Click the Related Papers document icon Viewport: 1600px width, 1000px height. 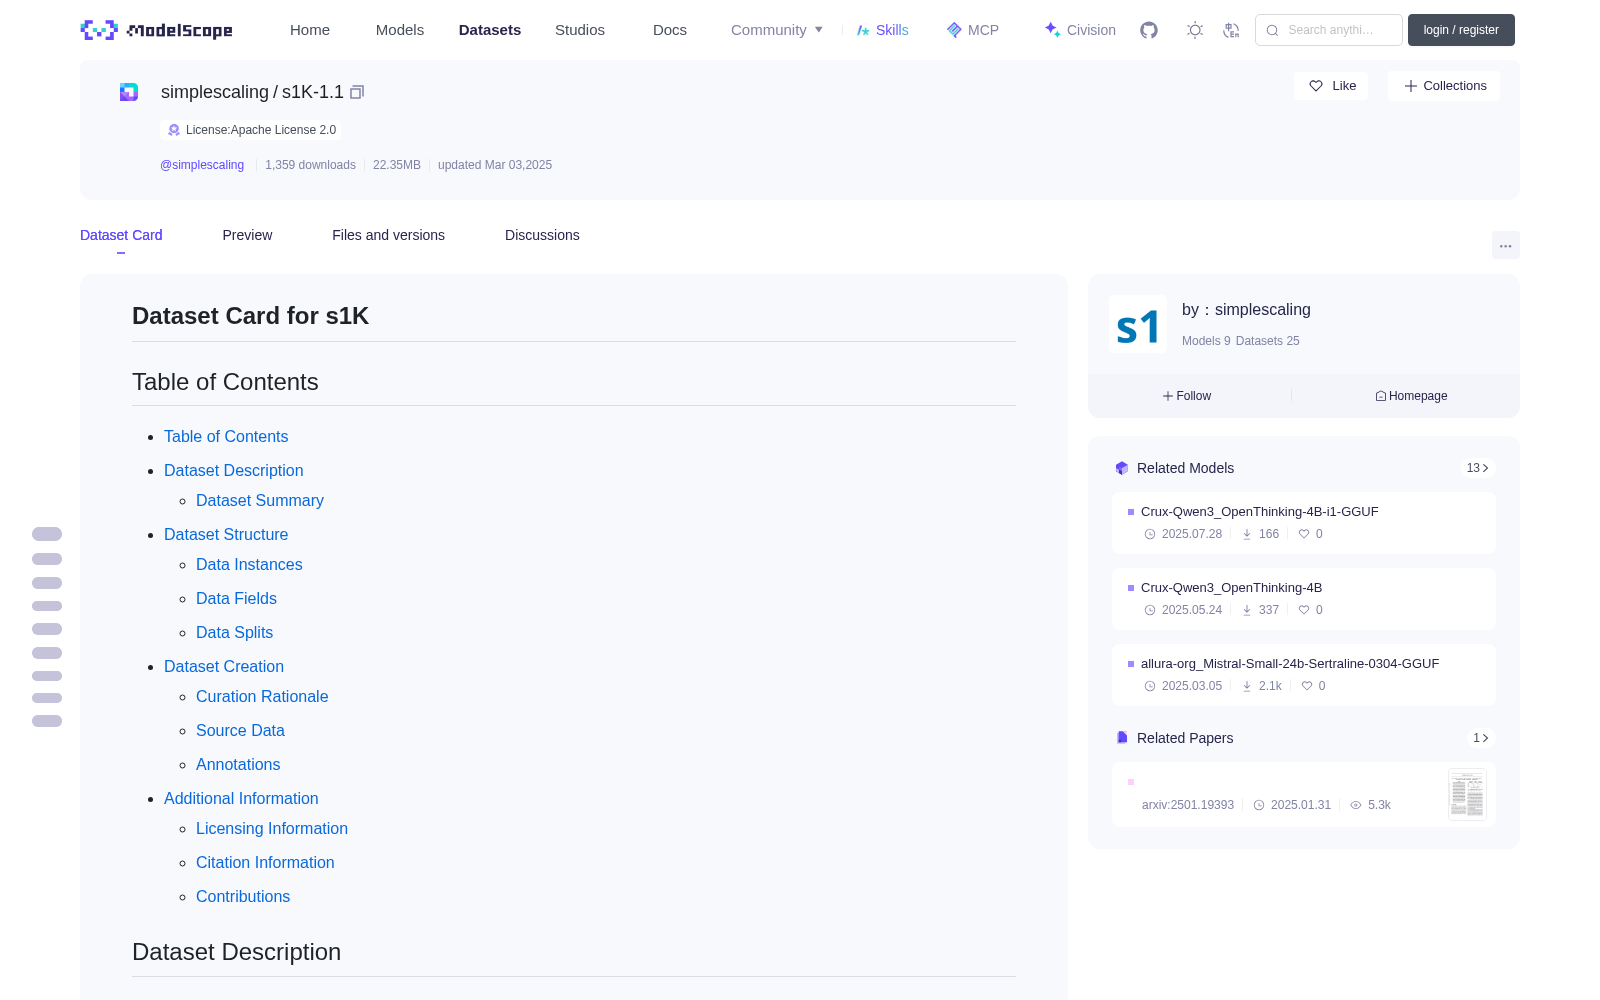click(x=1122, y=738)
